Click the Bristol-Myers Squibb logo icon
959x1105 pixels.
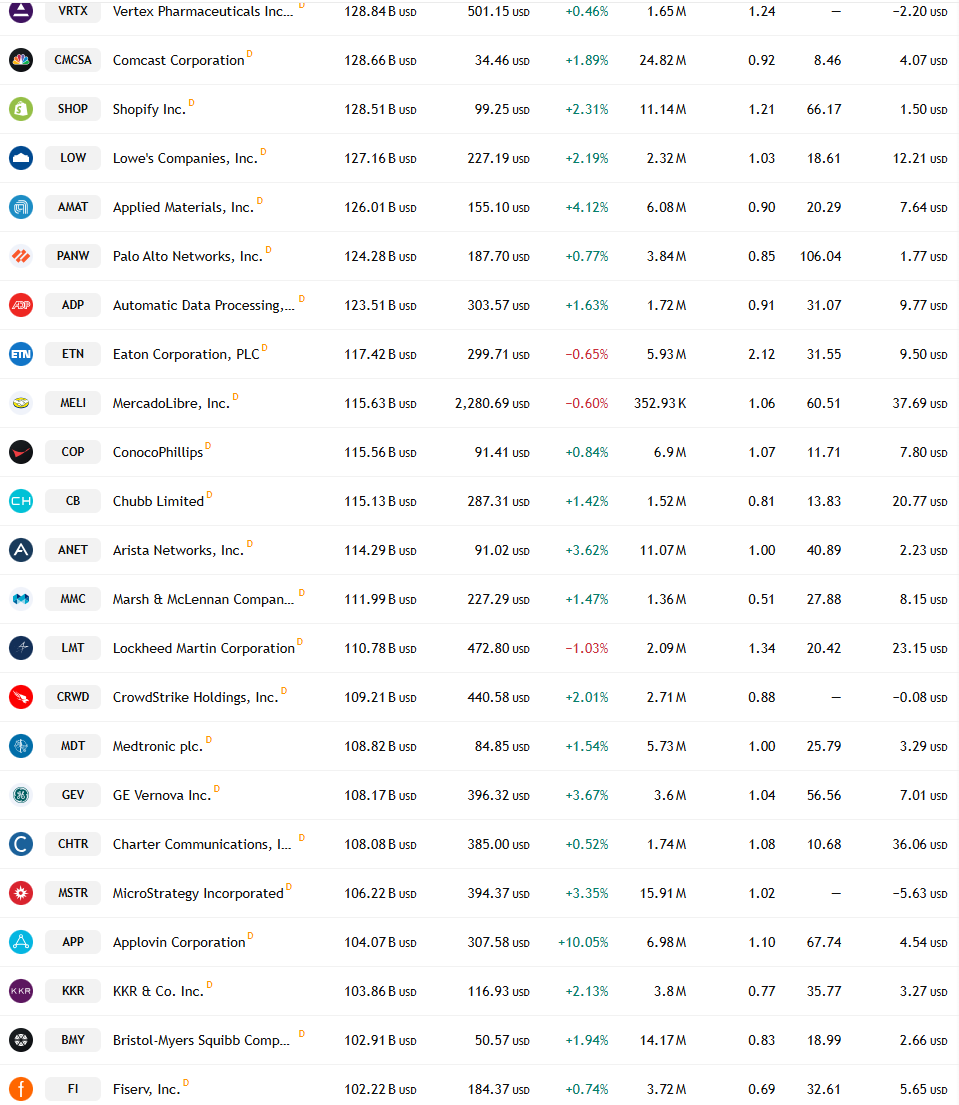pos(21,1039)
